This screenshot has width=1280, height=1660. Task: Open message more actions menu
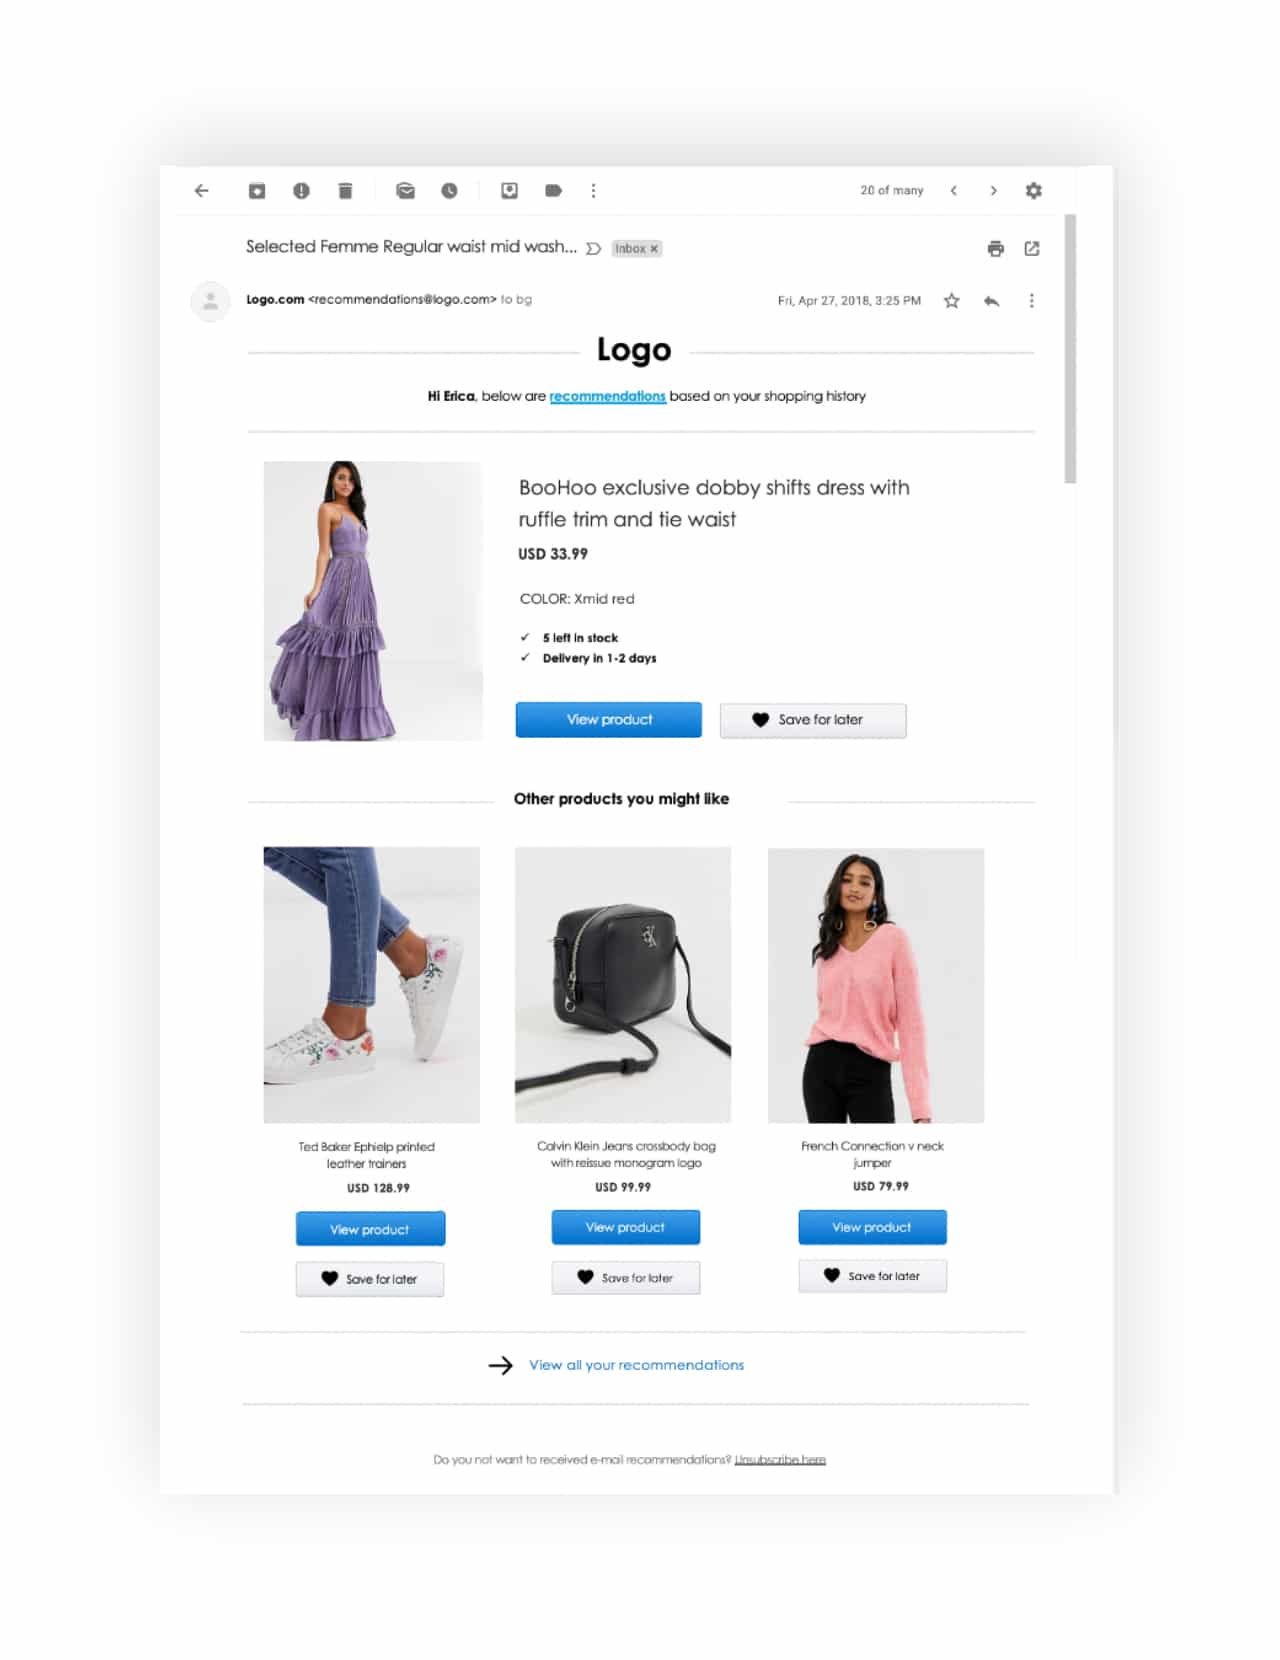coord(1031,300)
